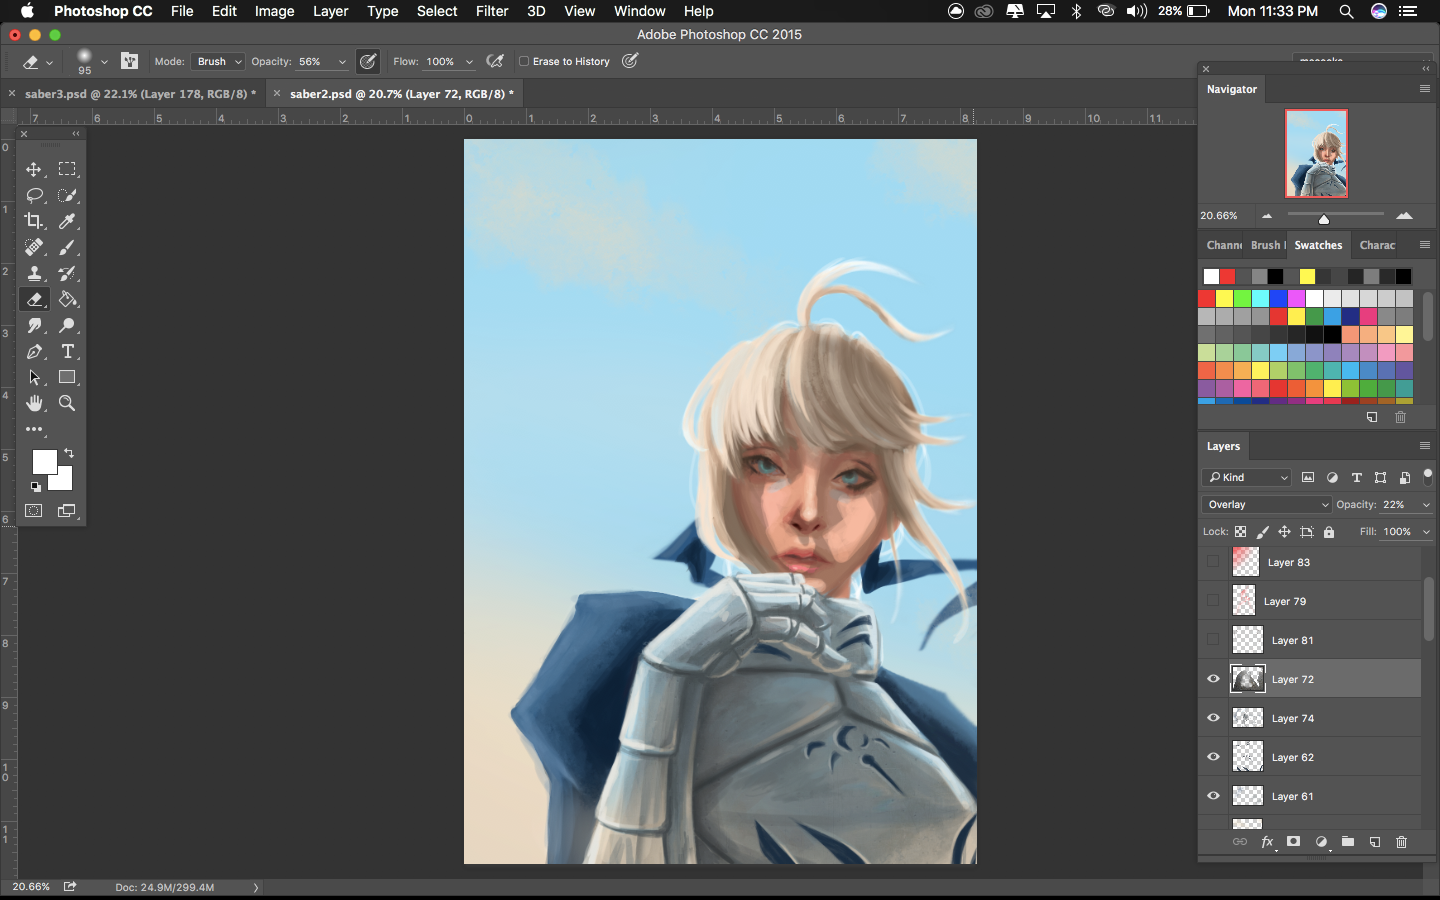Create a new layer group
The image size is (1440, 900).
(x=1347, y=842)
